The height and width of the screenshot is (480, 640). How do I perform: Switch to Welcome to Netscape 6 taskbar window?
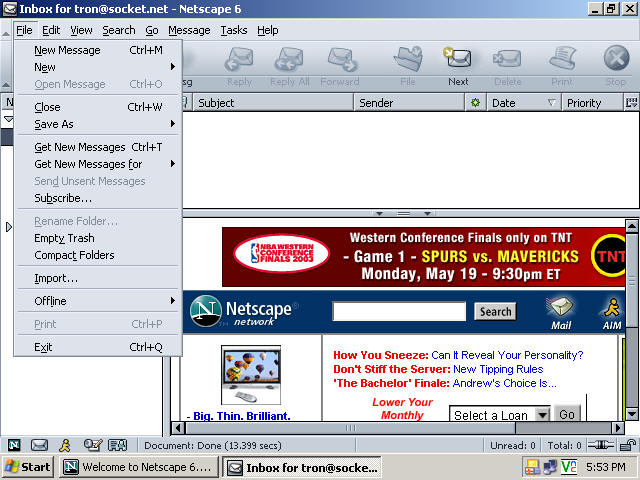(x=138, y=467)
